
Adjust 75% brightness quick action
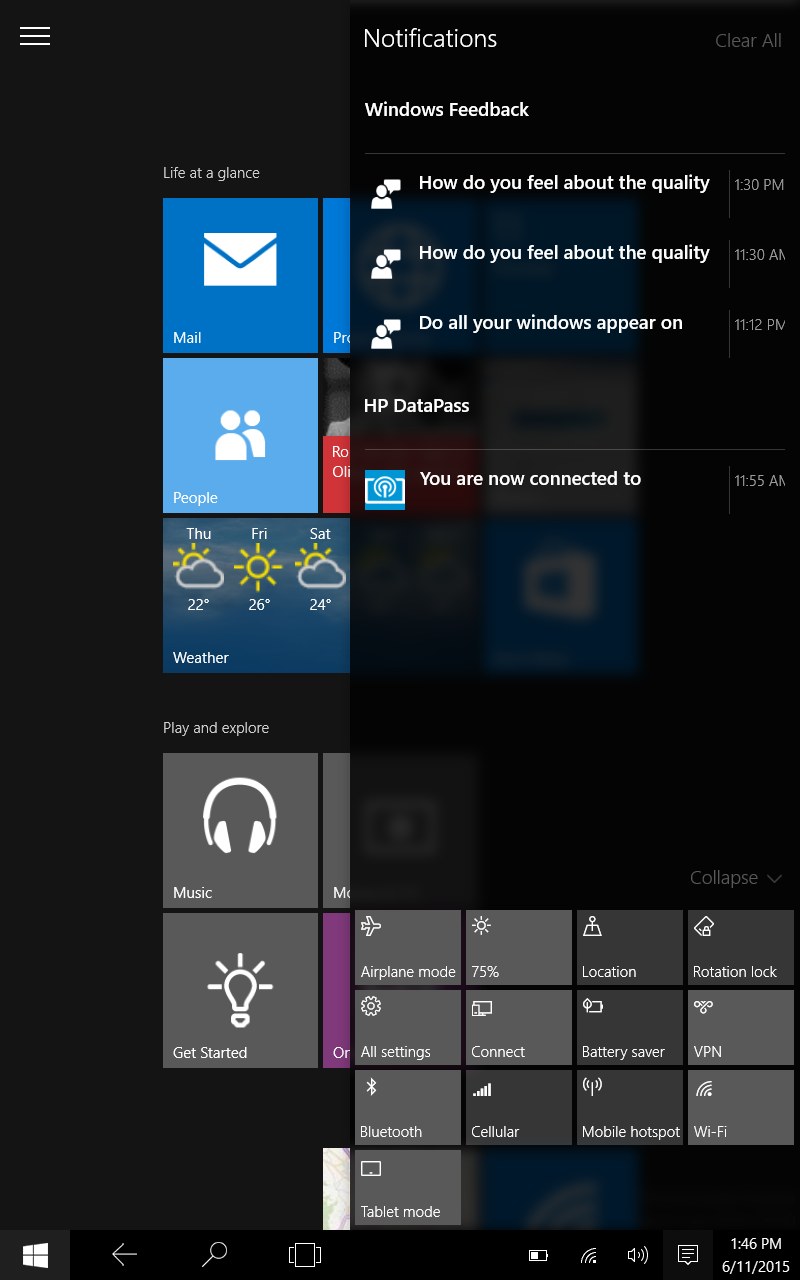[519, 947]
